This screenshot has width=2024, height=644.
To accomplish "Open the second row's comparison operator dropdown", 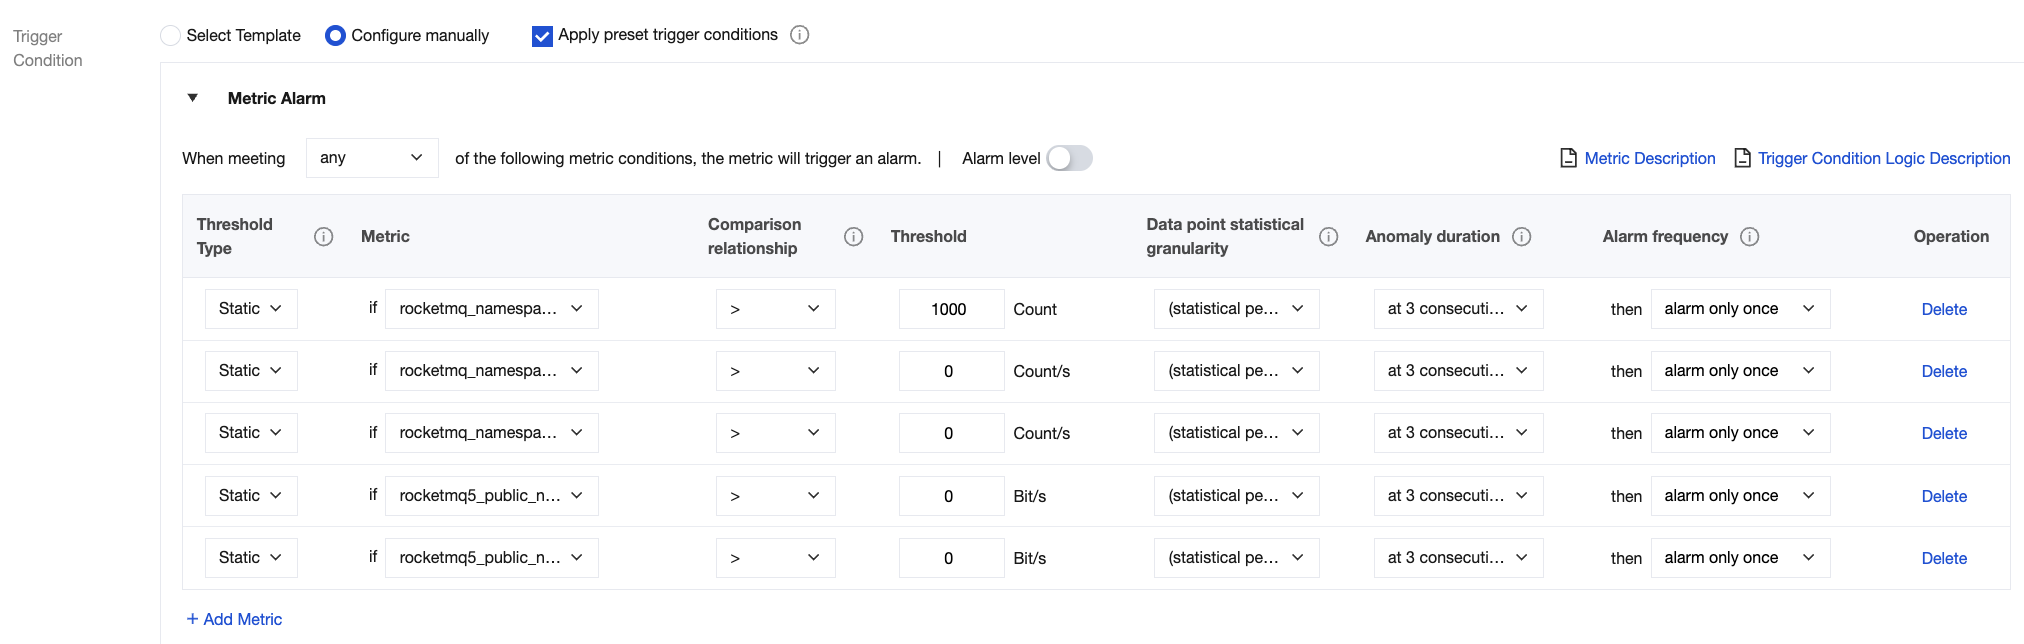I will click(775, 371).
